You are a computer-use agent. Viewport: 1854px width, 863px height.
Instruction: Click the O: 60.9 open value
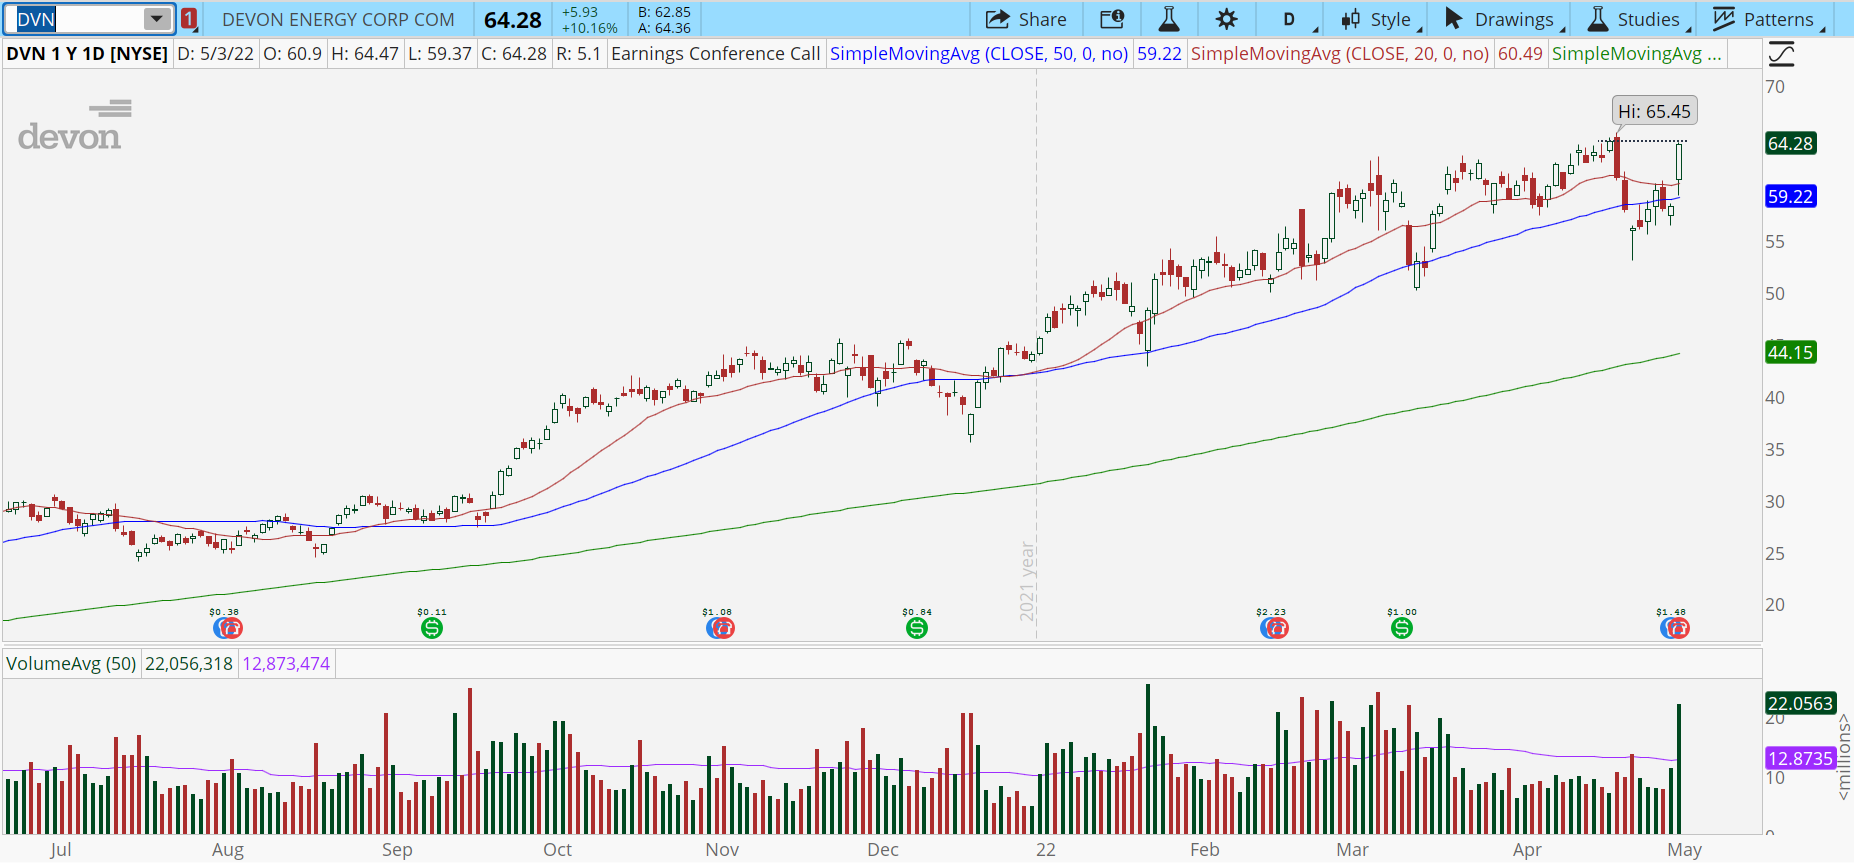[x=292, y=54]
